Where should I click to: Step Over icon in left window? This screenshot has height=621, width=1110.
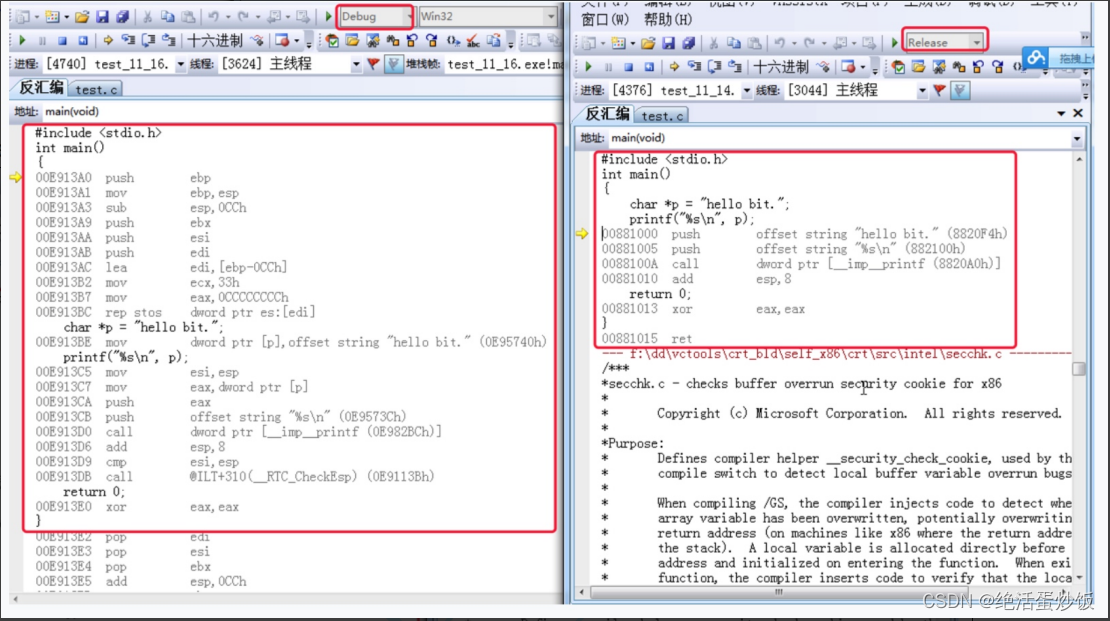click(149, 40)
